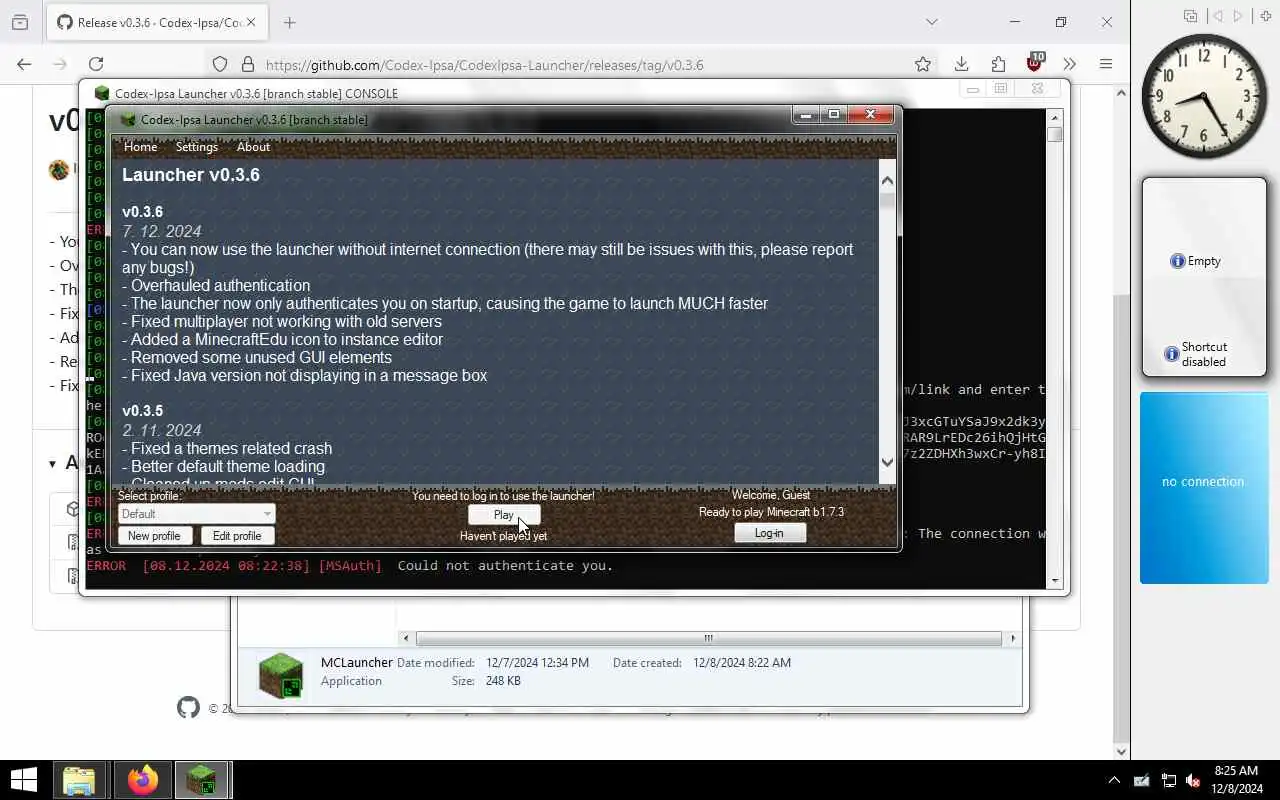Click the Firefox tab view icon
This screenshot has height=800, width=1280.
coord(20,22)
